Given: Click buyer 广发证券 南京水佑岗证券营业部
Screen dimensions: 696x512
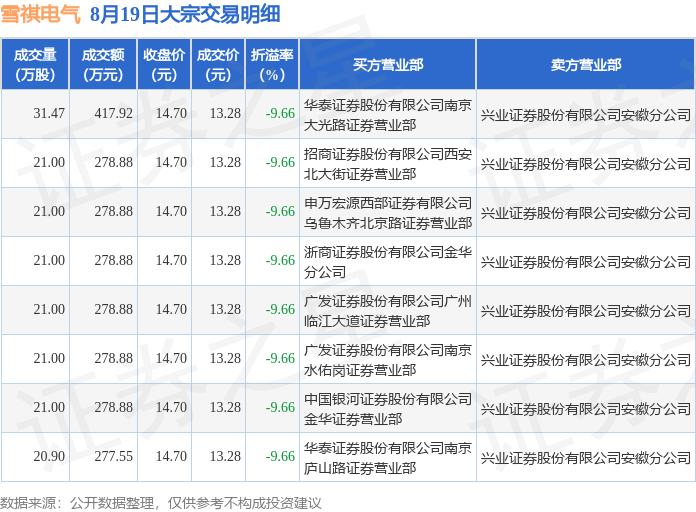Looking at the screenshot, I should click(388, 360).
